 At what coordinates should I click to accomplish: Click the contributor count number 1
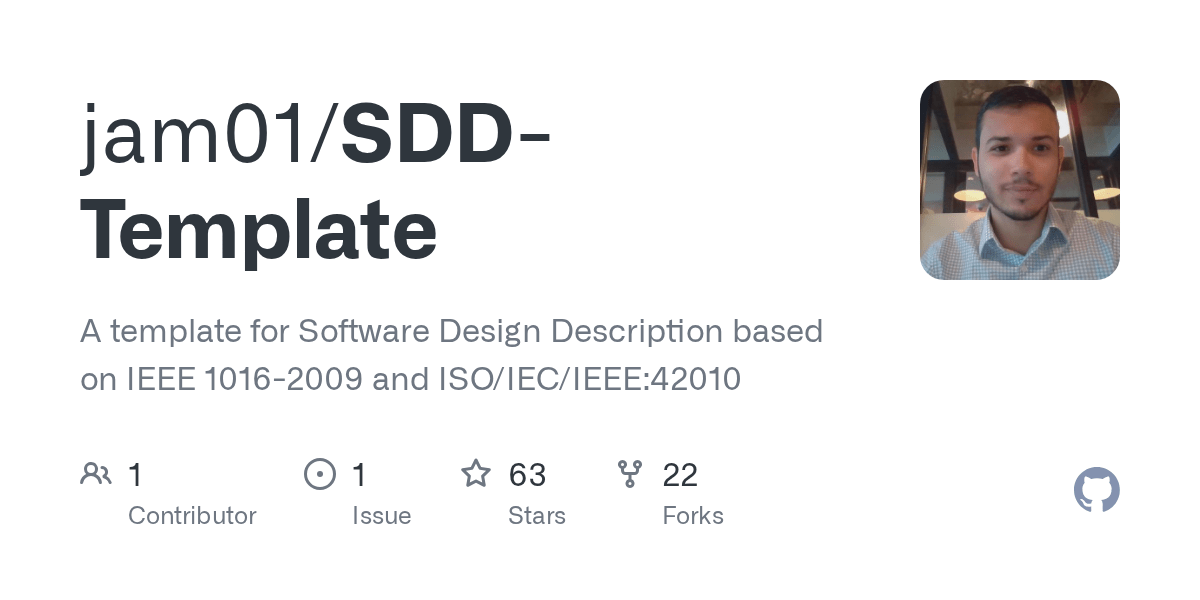tap(135, 474)
